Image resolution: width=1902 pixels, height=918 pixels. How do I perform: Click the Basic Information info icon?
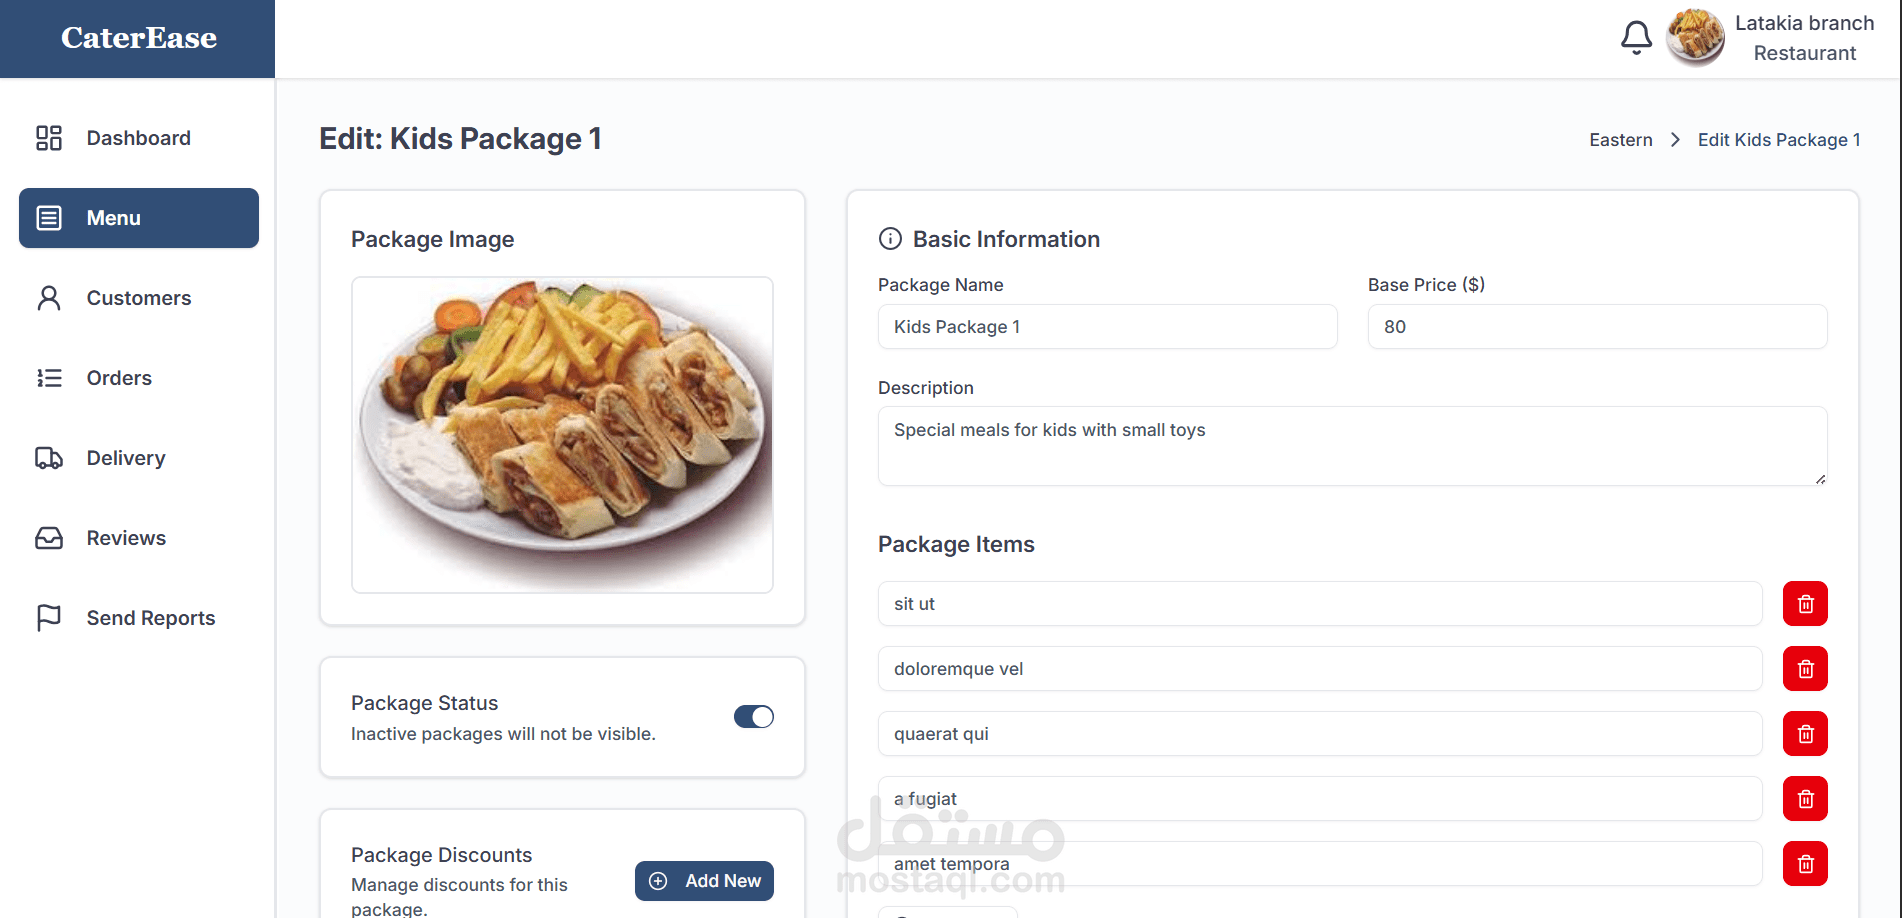pos(890,239)
